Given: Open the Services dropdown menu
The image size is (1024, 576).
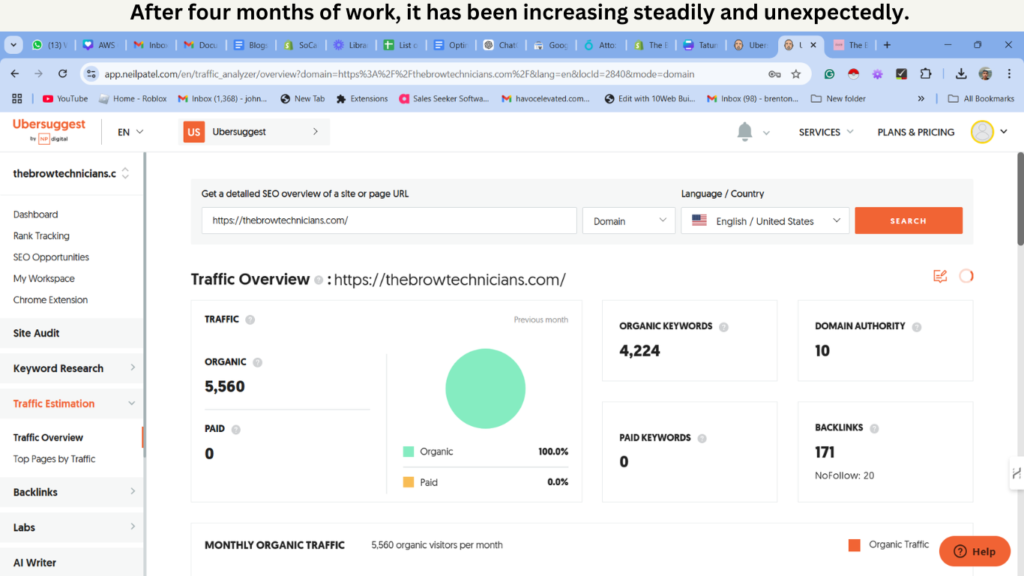Looking at the screenshot, I should 825,132.
